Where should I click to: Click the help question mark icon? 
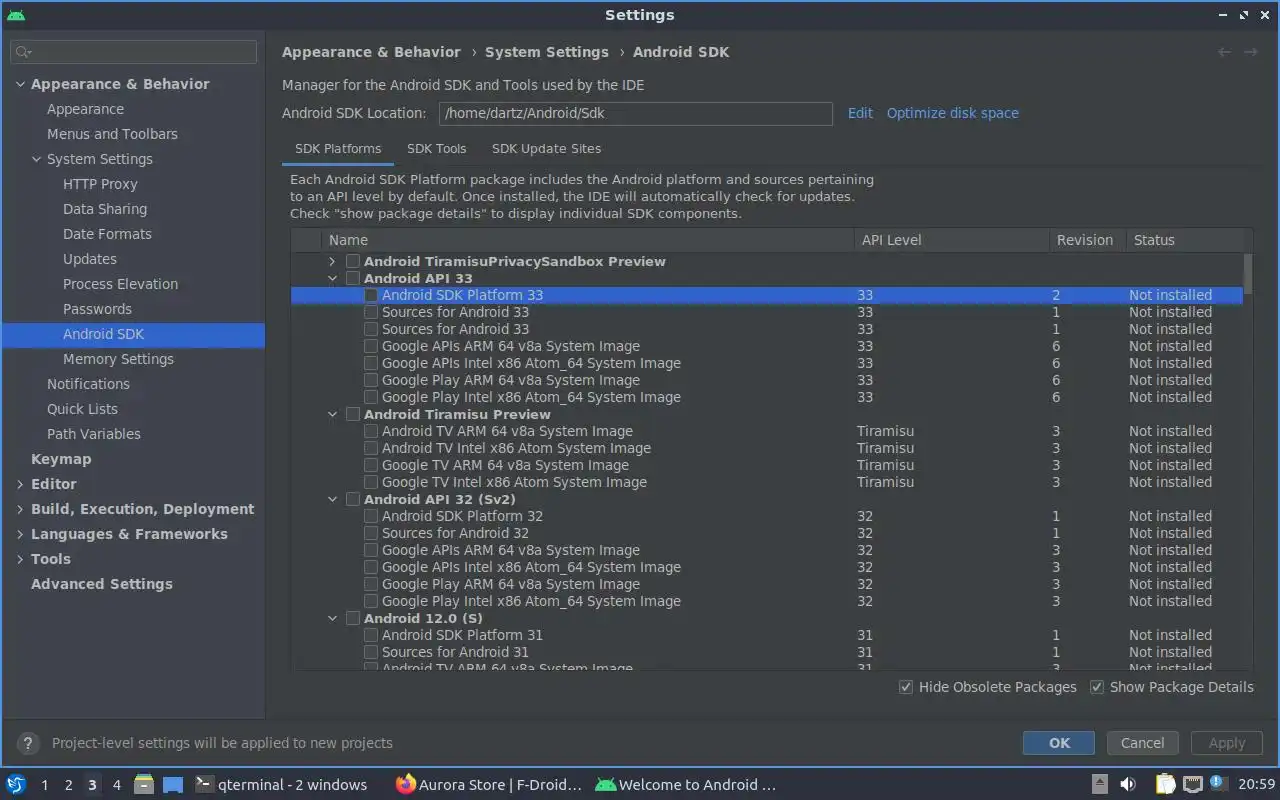(28, 743)
